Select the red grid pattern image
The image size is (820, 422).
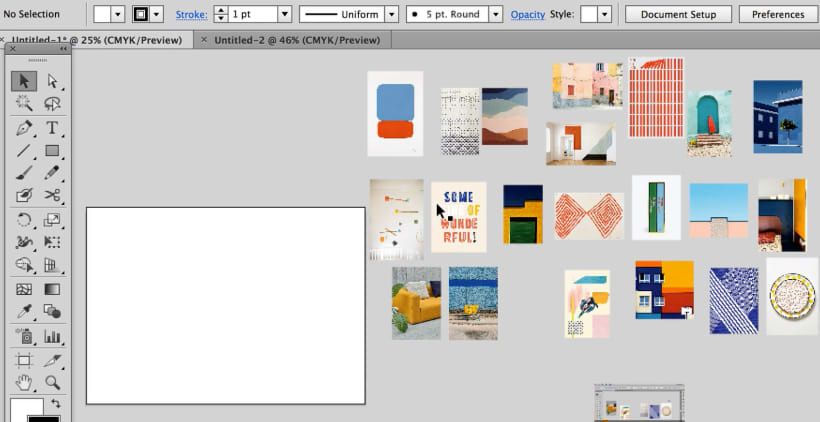(656, 97)
